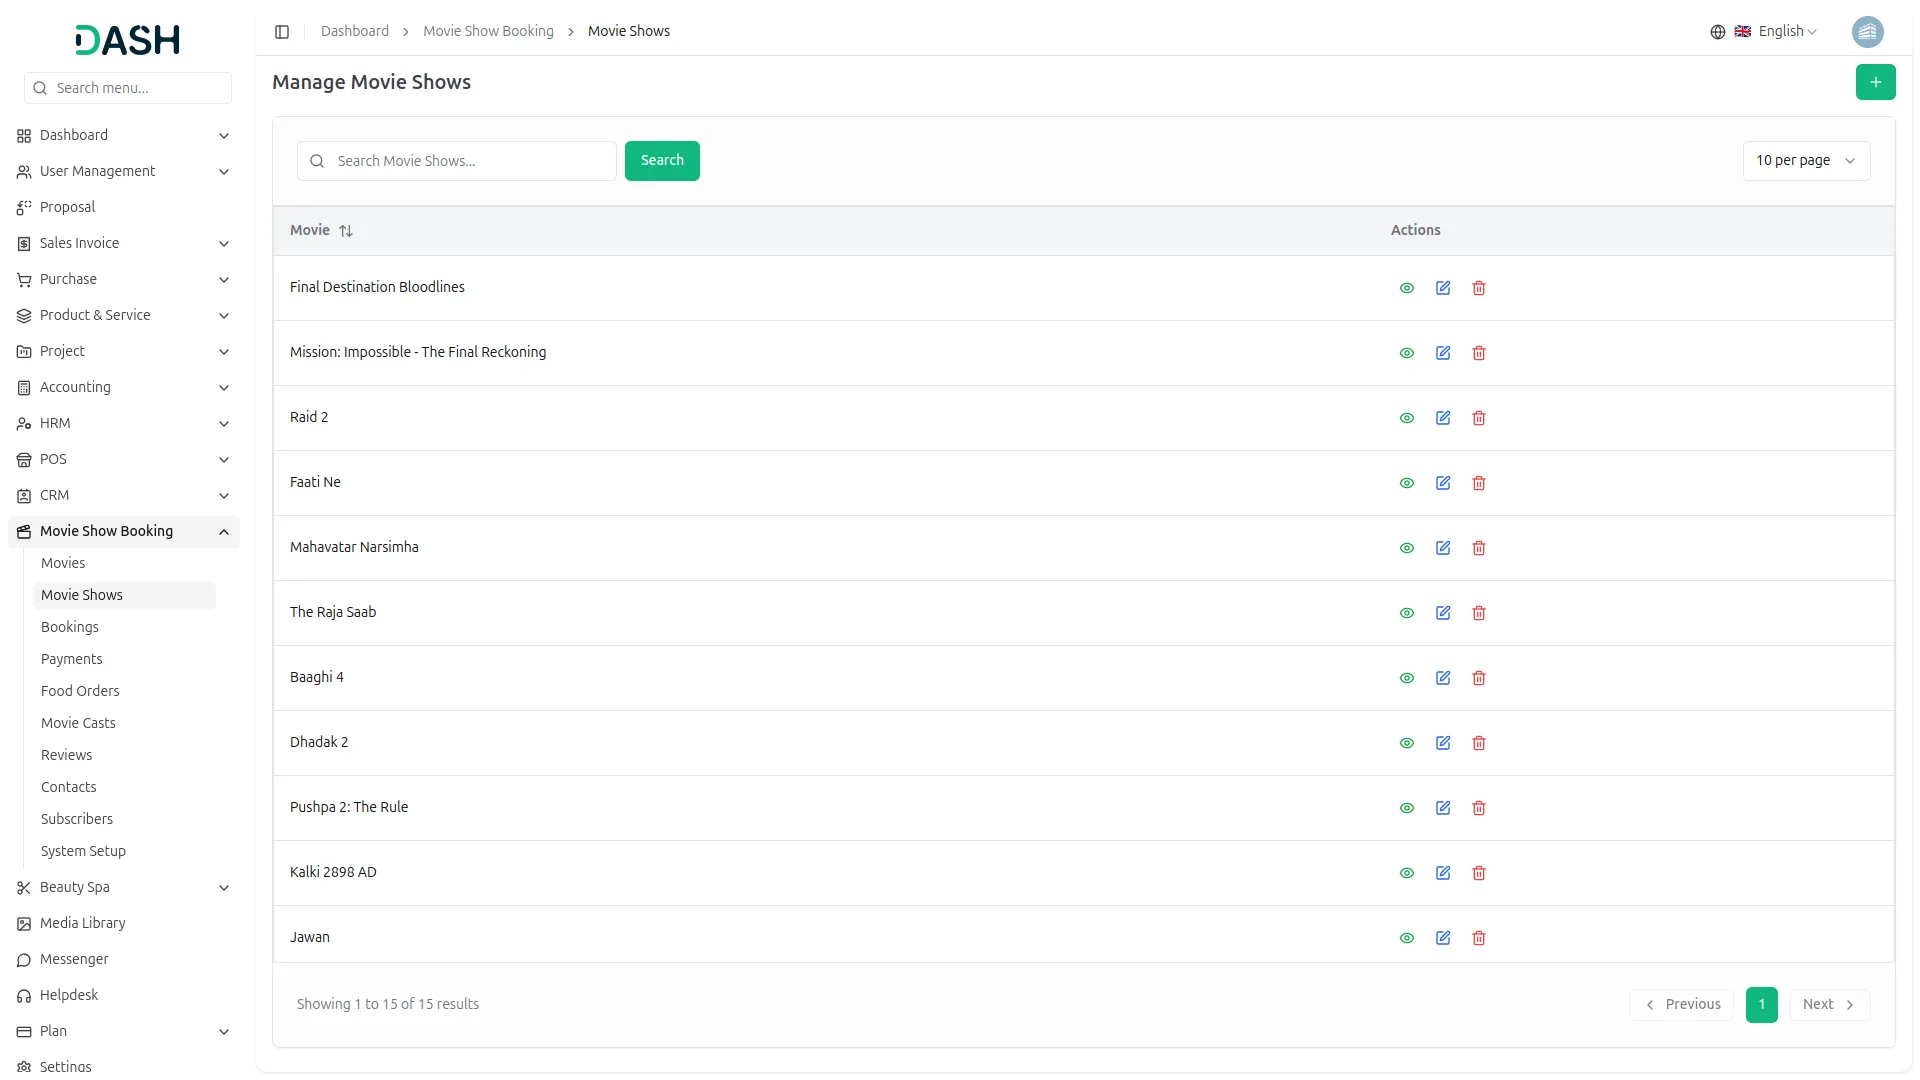The width and height of the screenshot is (1920, 1080).
Task: View details of Final Destination Bloodlines using the eye icon
Action: [x=1406, y=288]
